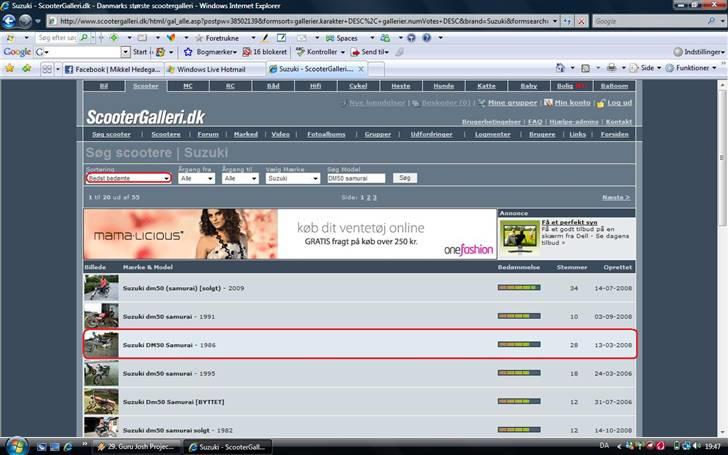Open the Forum navigation menu item
Screen dimensions: 728x455
click(207, 134)
